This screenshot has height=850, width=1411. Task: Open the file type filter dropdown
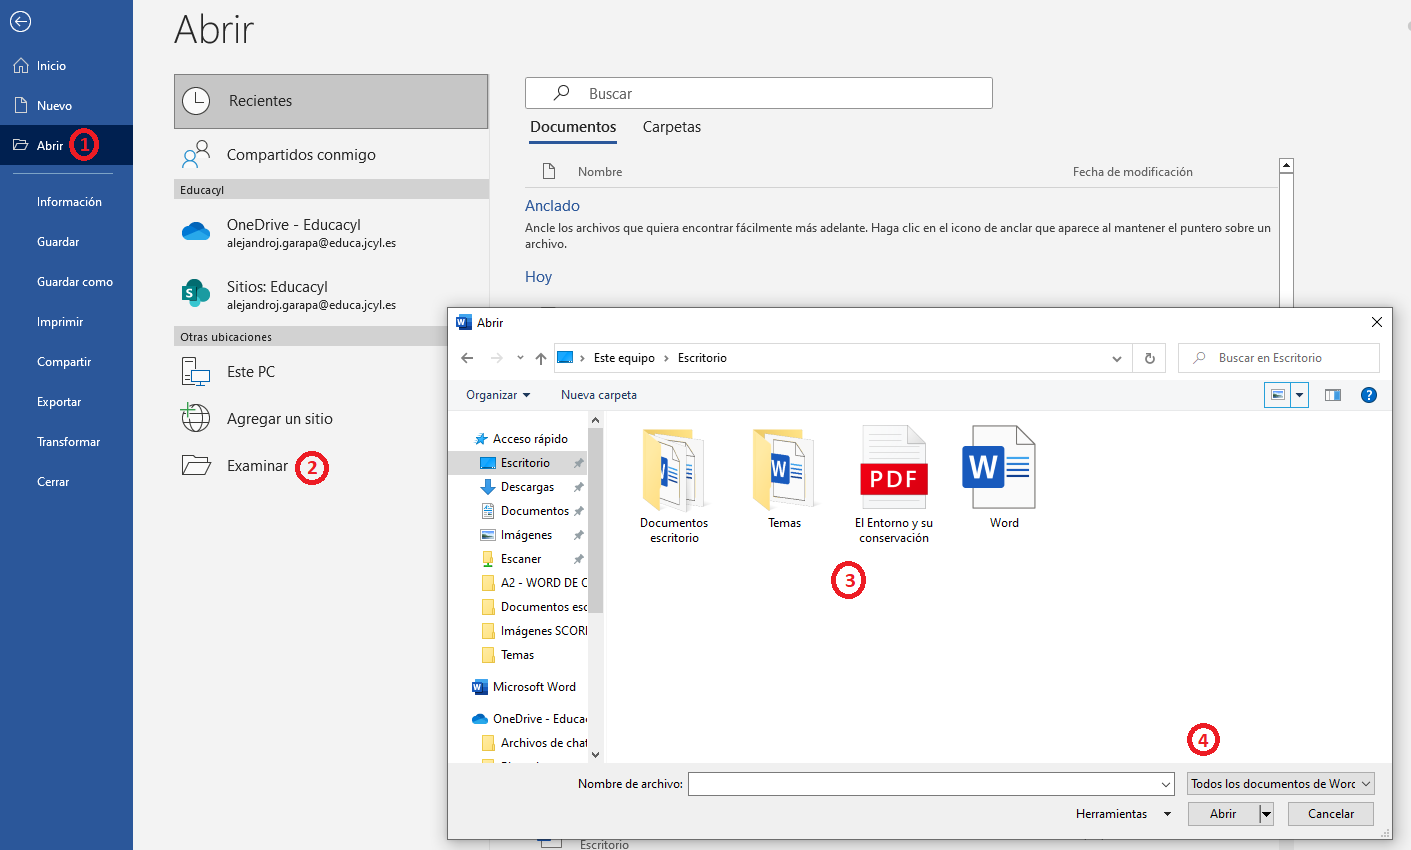click(1281, 784)
